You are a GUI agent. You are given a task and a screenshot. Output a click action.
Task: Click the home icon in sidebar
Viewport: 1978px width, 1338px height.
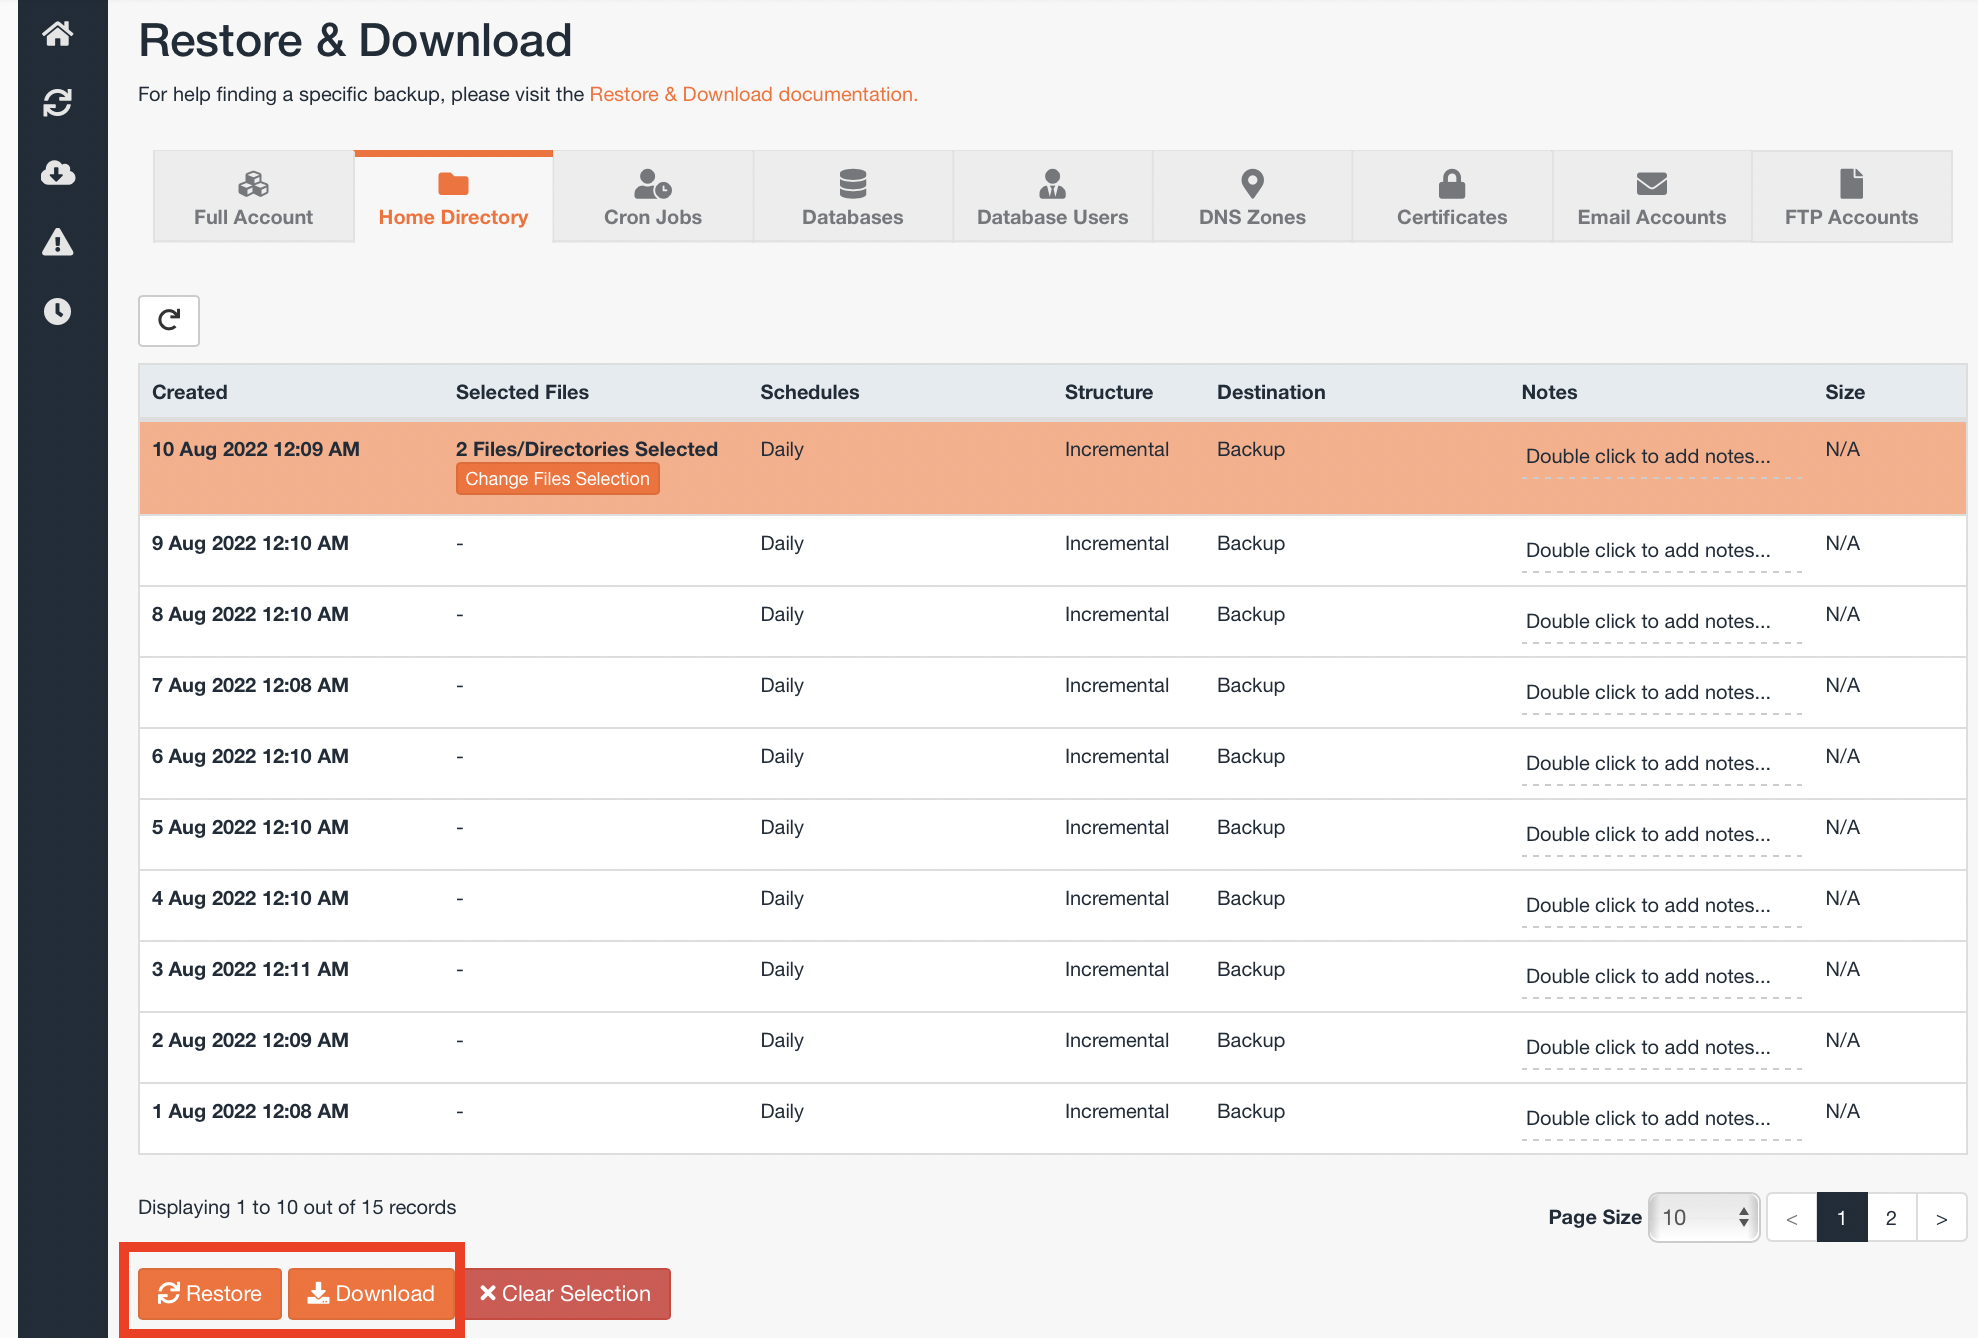pos(58,34)
